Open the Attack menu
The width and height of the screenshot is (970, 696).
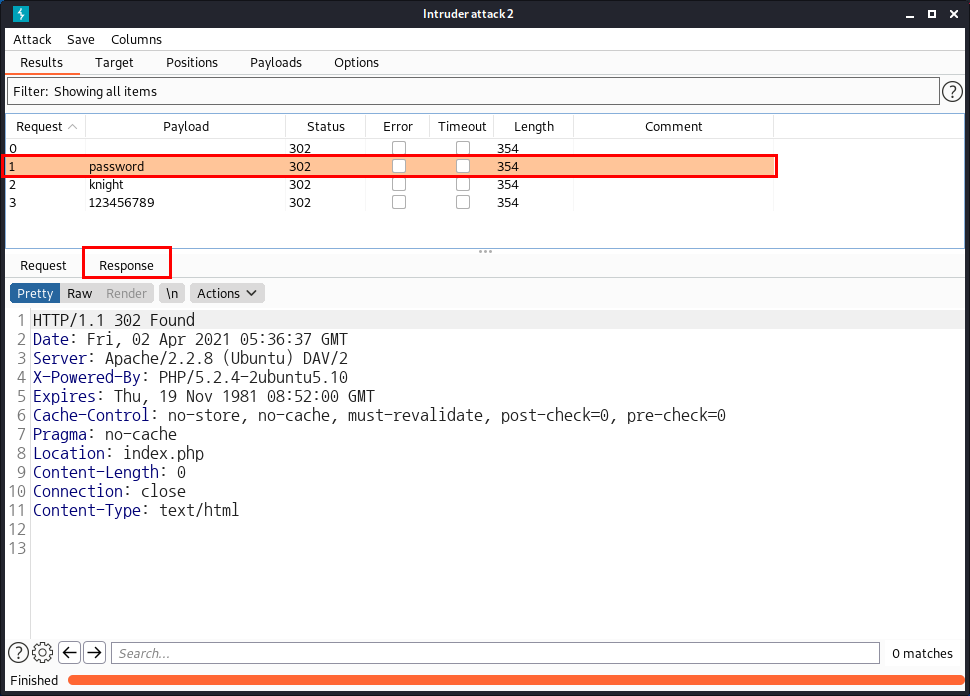coord(32,40)
